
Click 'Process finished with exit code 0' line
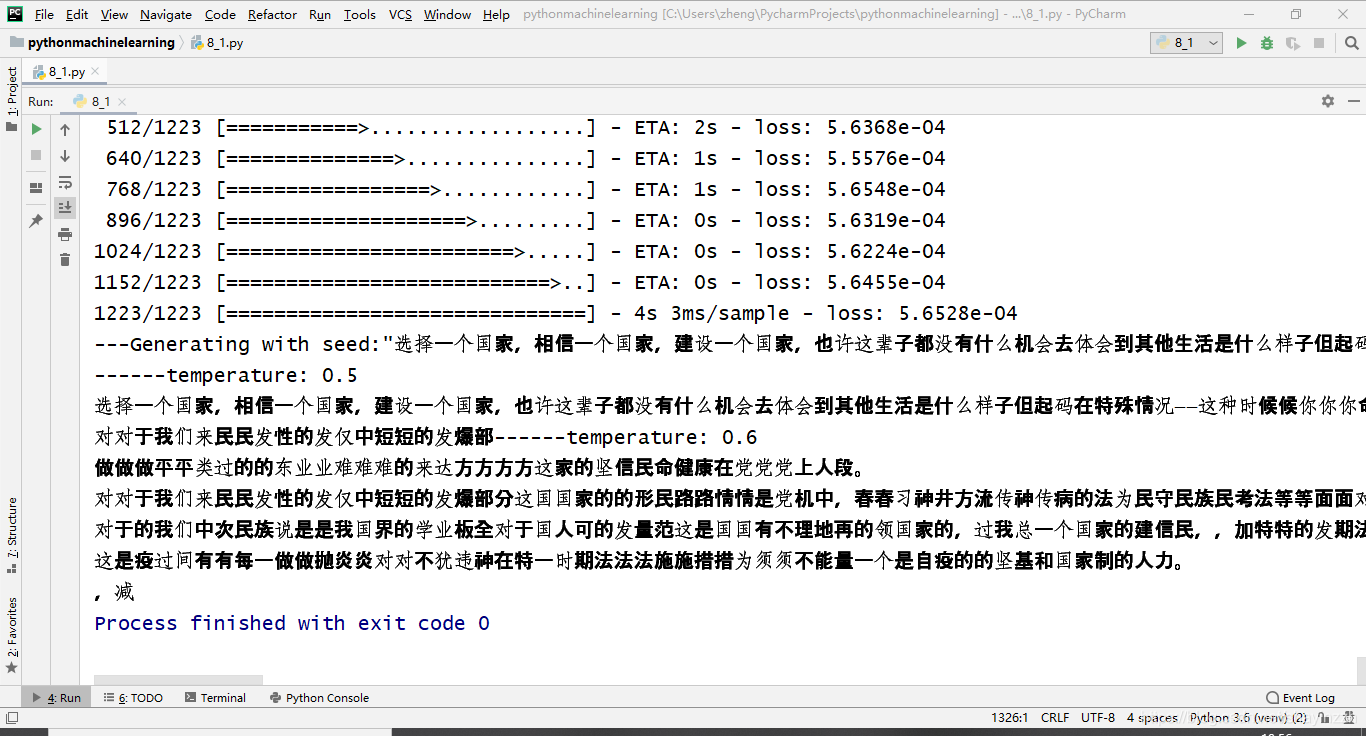pos(292,623)
